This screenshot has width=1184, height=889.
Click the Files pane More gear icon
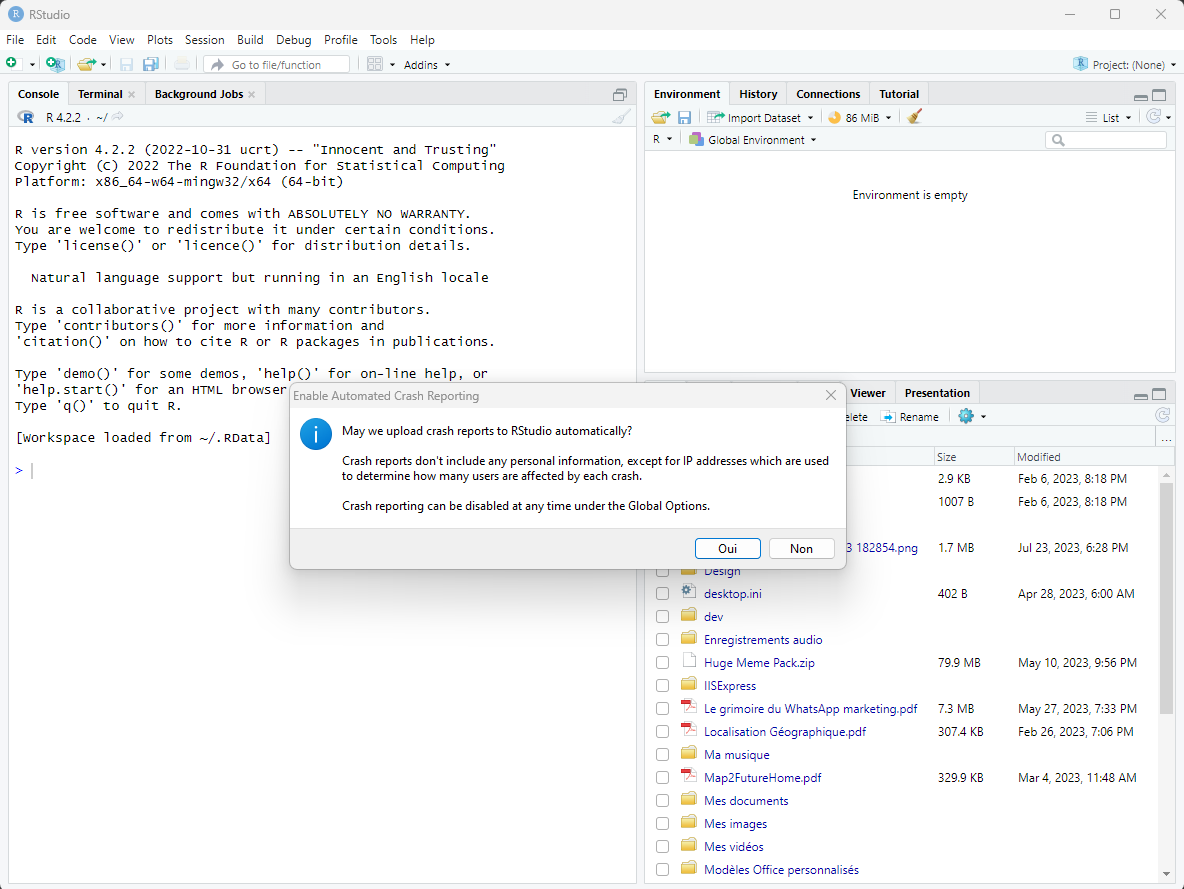(x=966, y=415)
